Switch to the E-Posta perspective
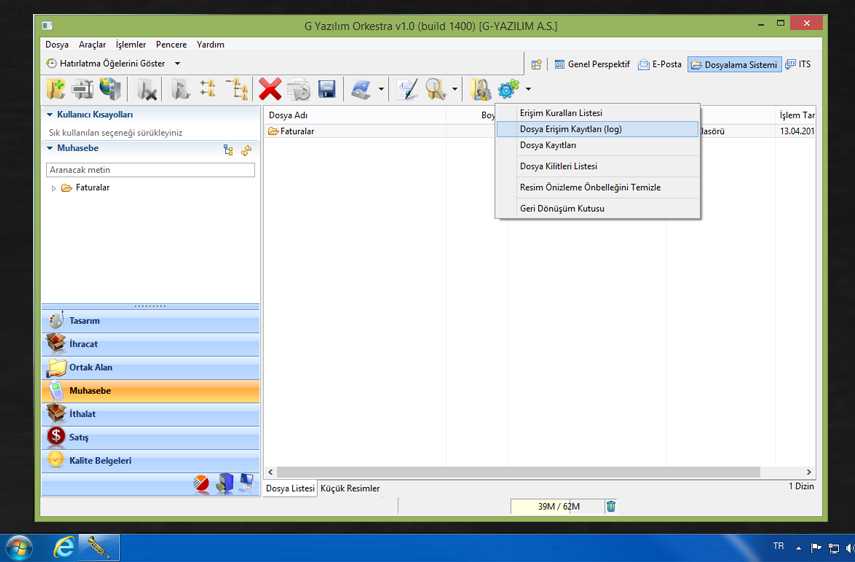 coord(660,64)
